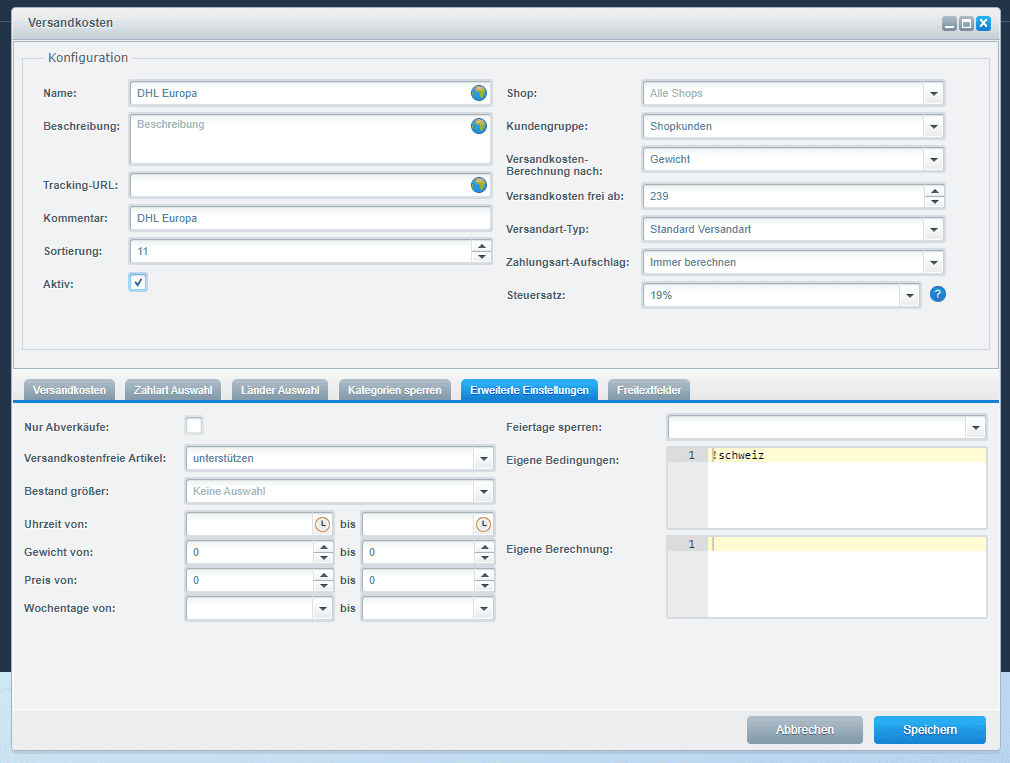This screenshot has width=1010, height=763.
Task: Click the blue help icon beside Steuersatz
Action: pyautogui.click(x=937, y=294)
